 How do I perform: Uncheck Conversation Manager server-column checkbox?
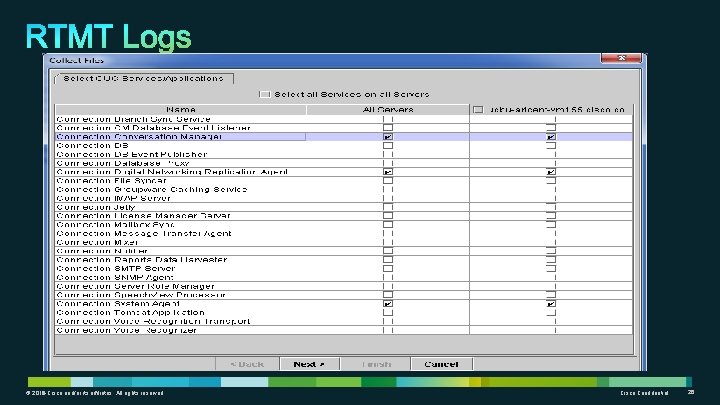point(551,137)
